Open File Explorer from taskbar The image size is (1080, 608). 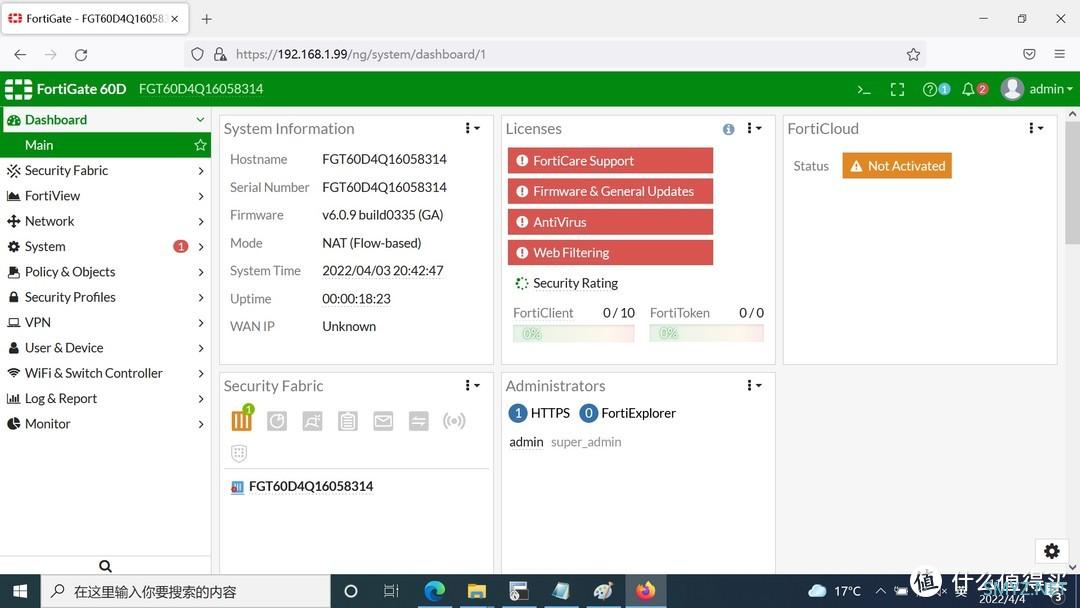(x=477, y=591)
